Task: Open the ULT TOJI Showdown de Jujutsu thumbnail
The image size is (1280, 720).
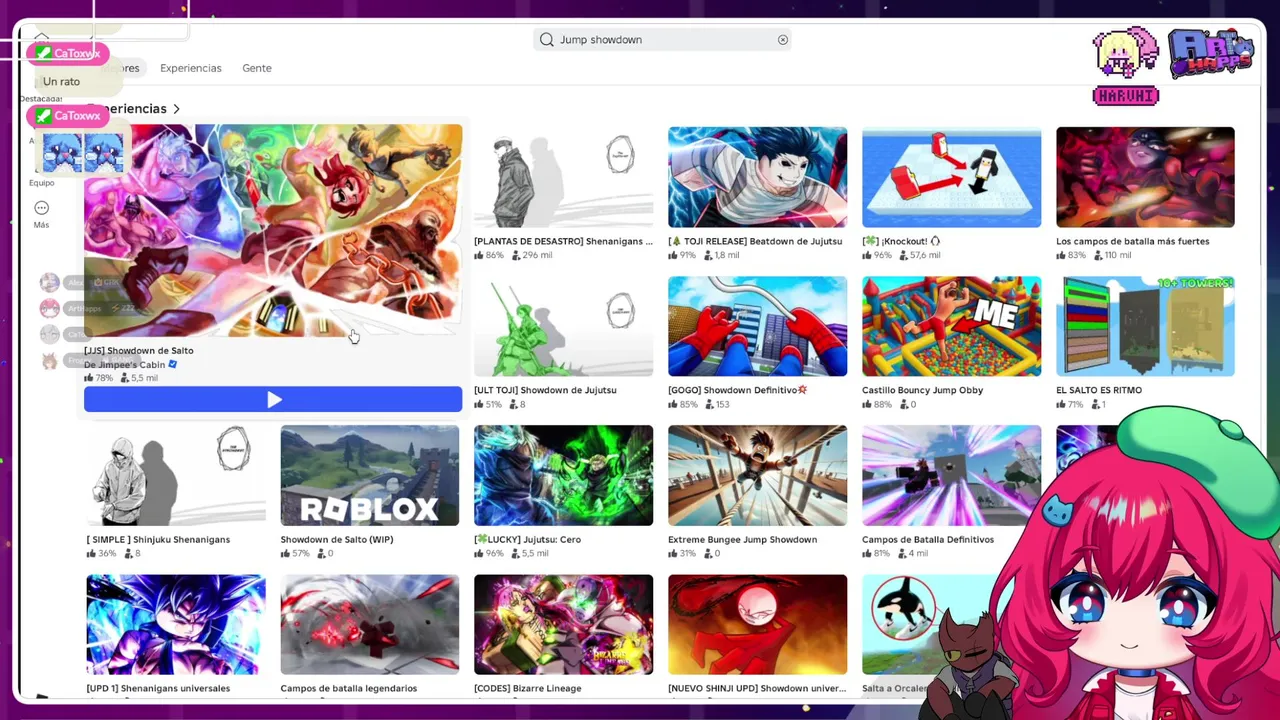Action: pos(563,326)
